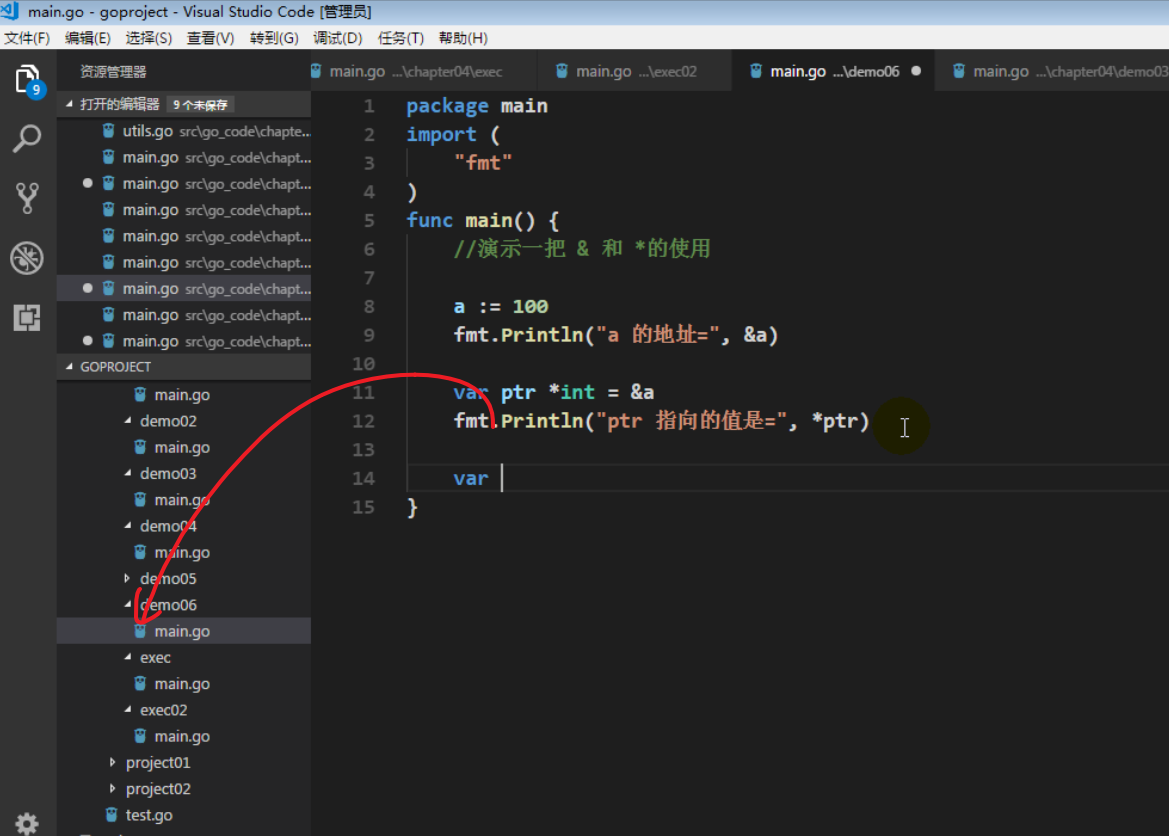Open main.go under the demo03 folder
This screenshot has width=1169, height=836.
pyautogui.click(x=184, y=500)
